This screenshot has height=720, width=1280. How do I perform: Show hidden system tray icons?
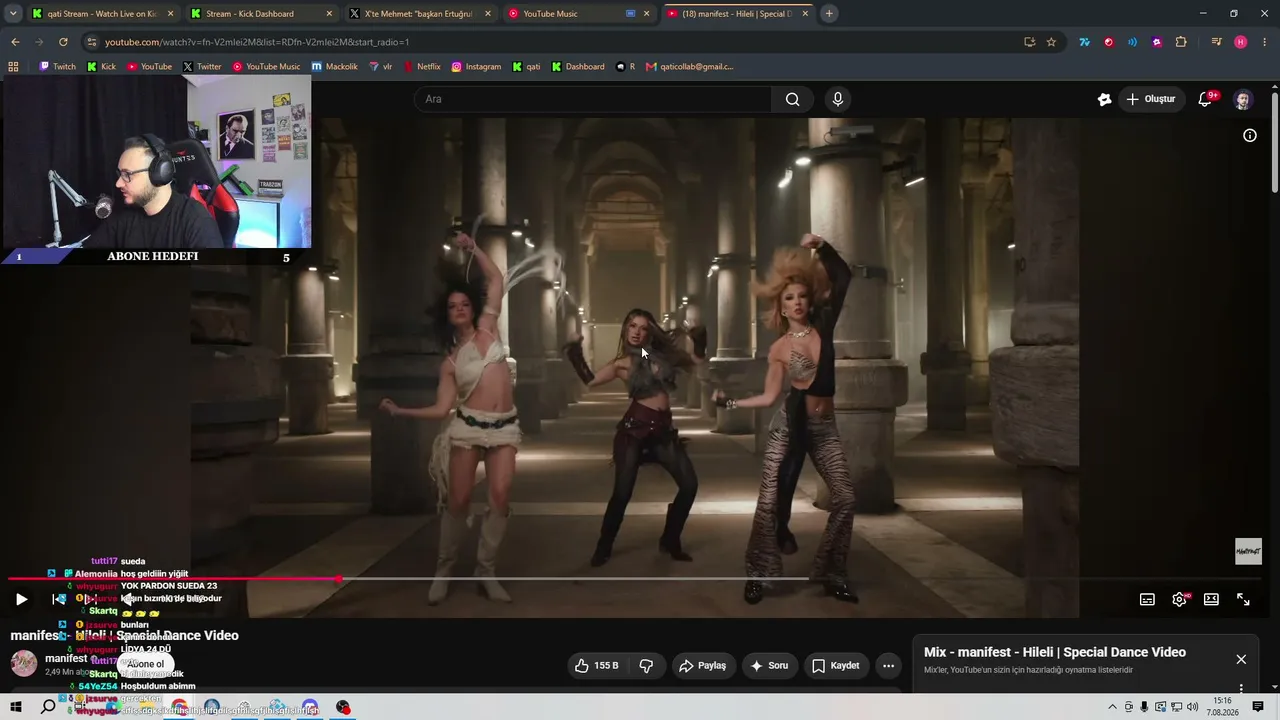point(1112,707)
